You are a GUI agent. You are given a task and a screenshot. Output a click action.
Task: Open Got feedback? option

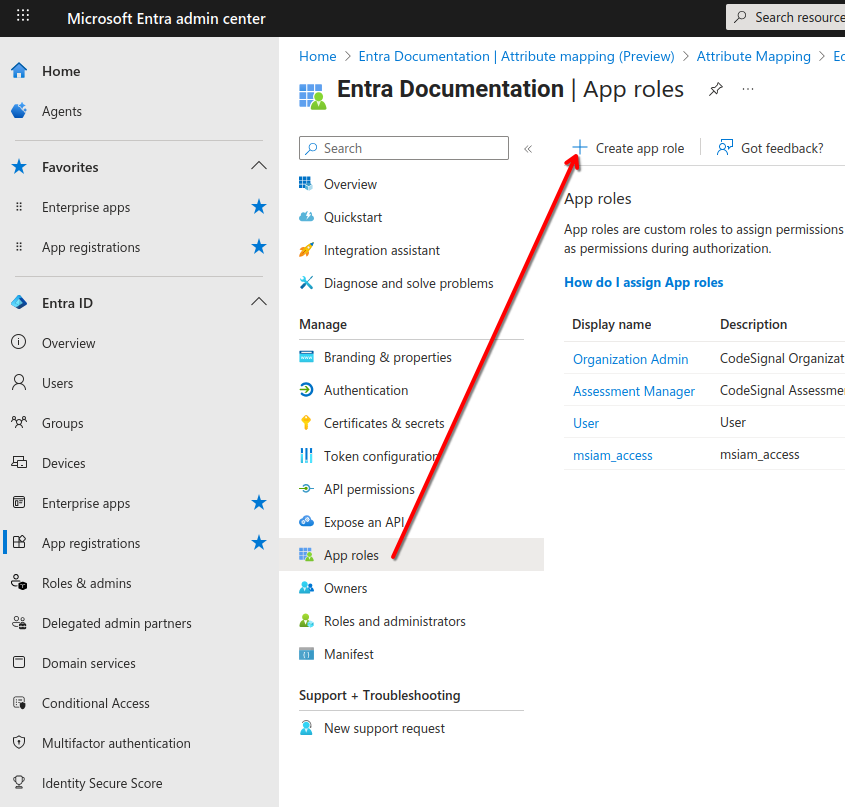click(770, 148)
